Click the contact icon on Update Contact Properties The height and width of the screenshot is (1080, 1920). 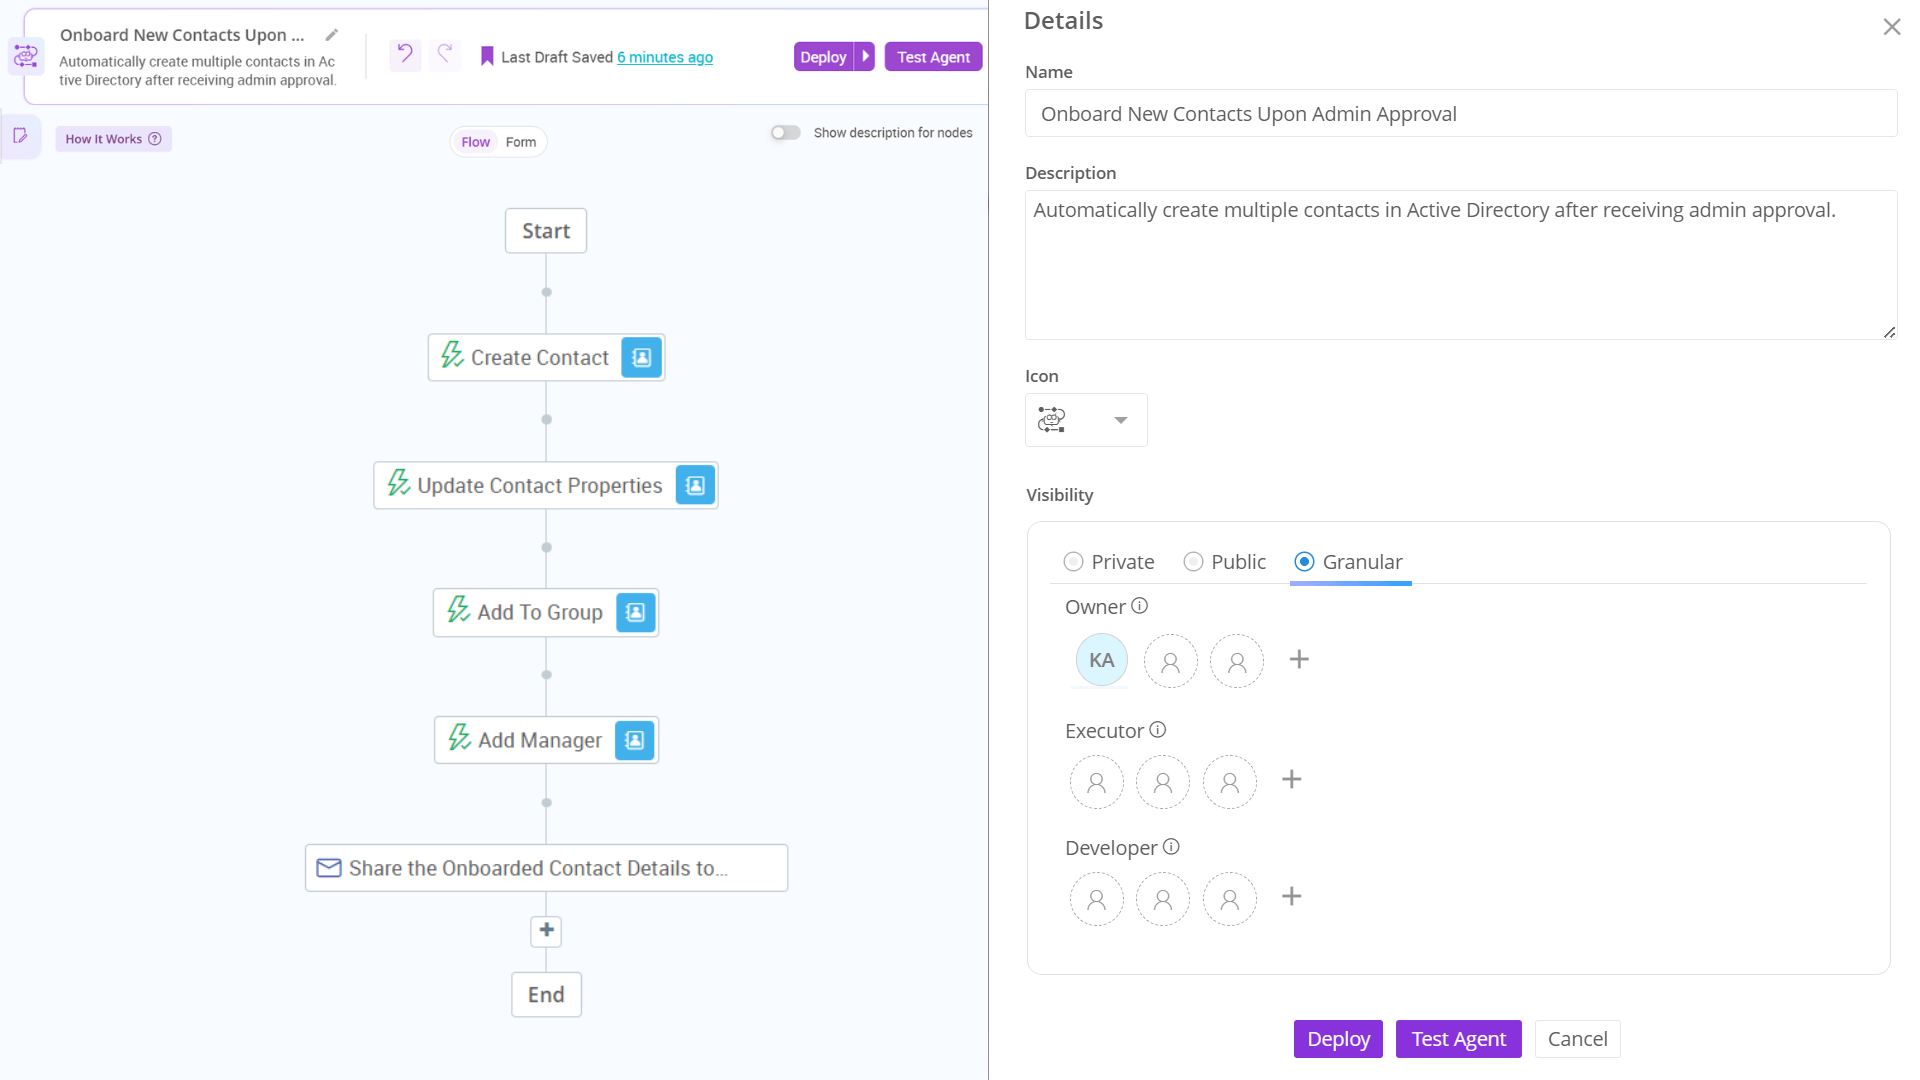pyautogui.click(x=695, y=485)
